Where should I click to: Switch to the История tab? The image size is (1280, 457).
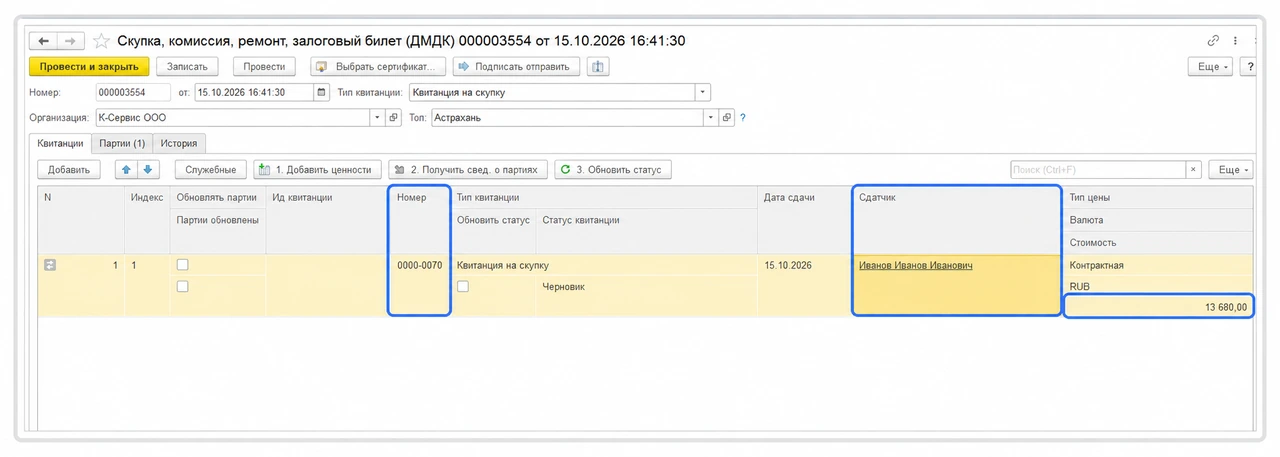click(180, 144)
